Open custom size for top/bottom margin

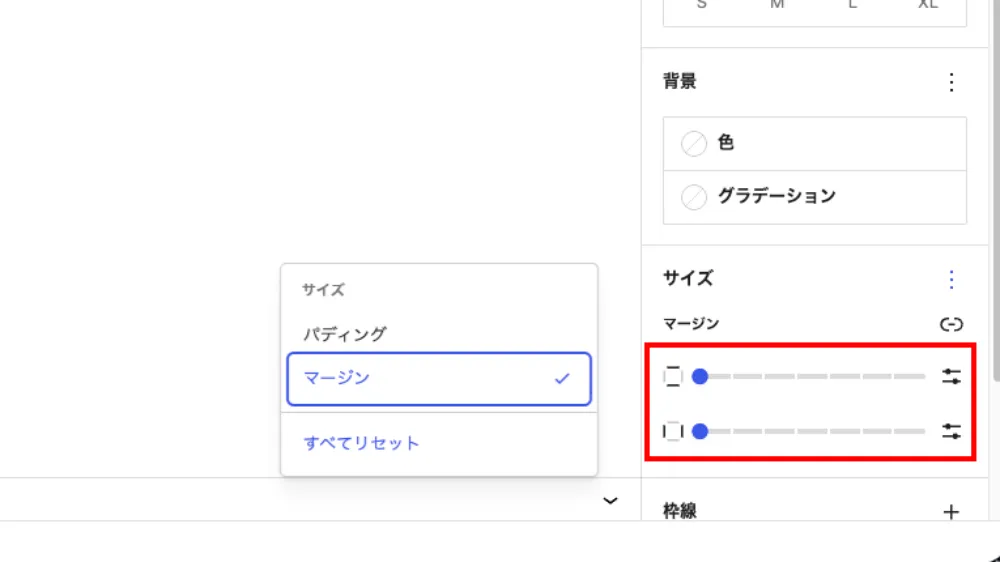coord(951,377)
